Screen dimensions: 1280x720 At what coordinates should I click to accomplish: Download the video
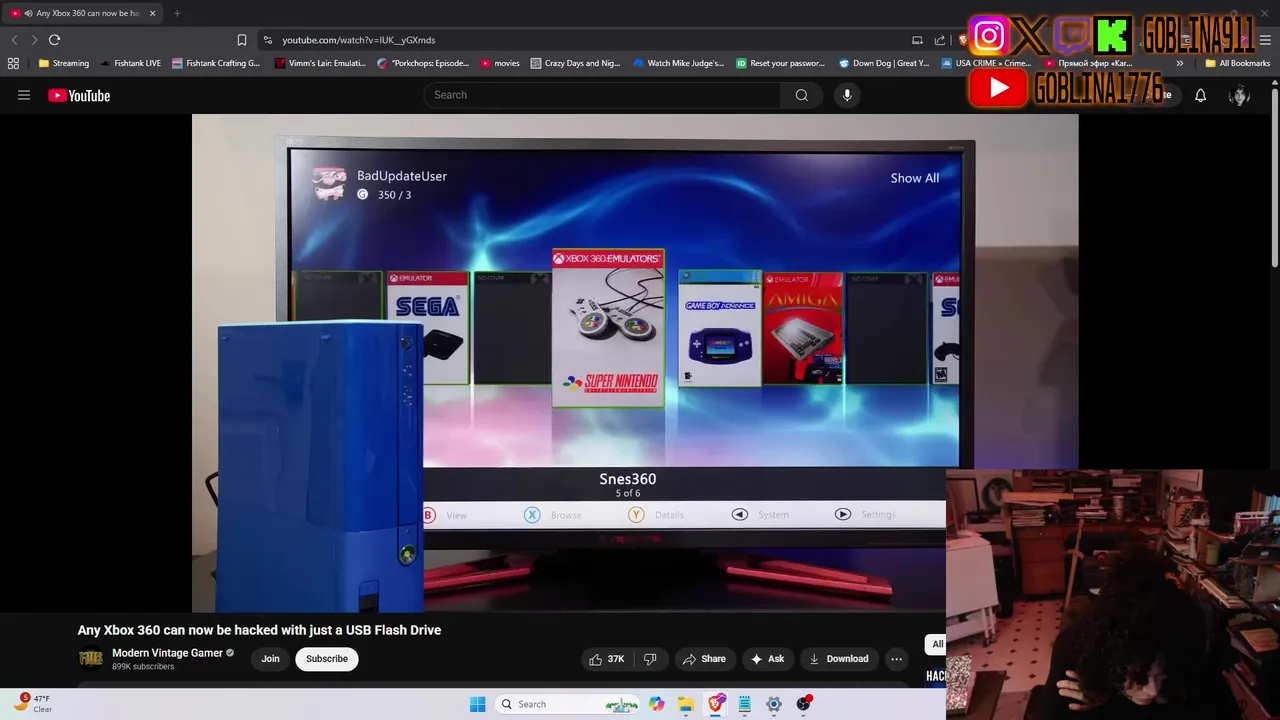point(839,659)
